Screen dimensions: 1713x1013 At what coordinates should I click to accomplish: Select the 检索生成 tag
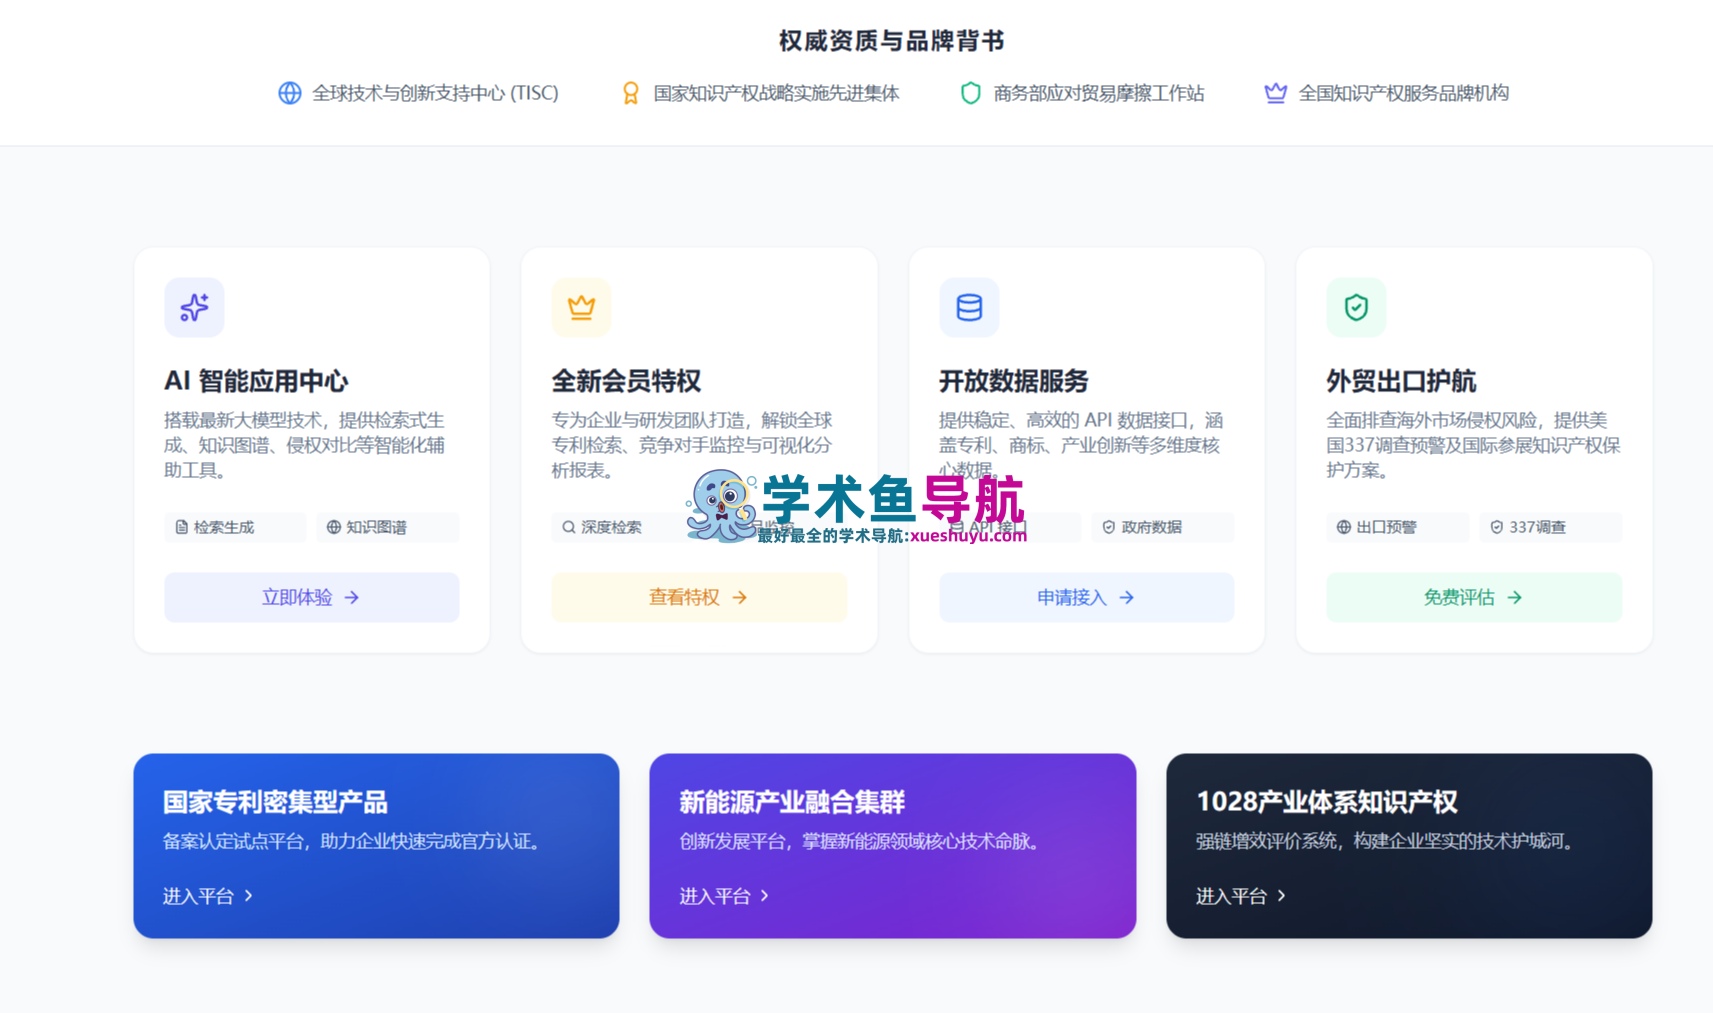[x=235, y=527]
